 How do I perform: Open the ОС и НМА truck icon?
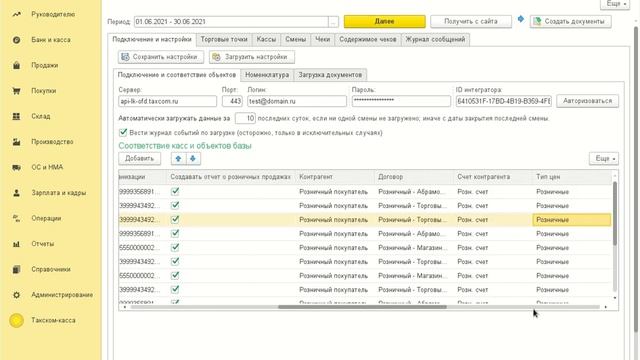(16, 167)
